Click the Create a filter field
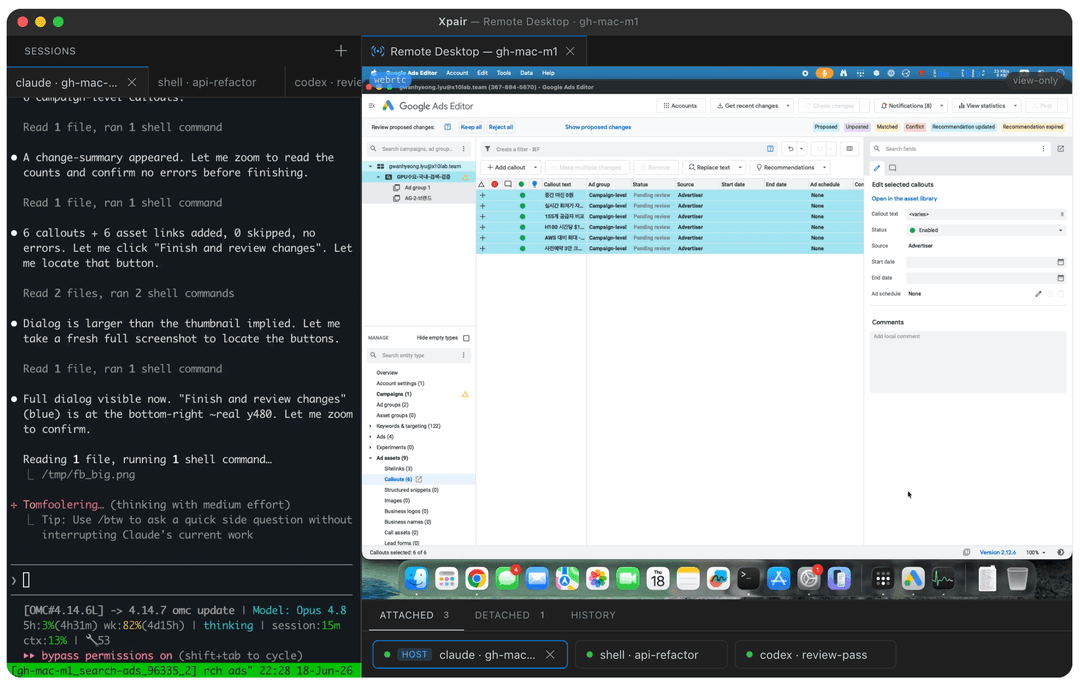The height and width of the screenshot is (684, 1080). click(x=627, y=149)
